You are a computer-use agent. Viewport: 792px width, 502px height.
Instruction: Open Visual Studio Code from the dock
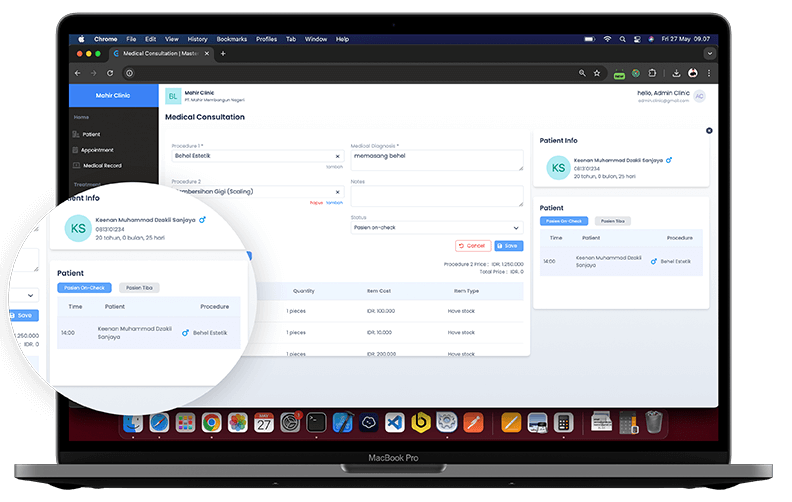pyautogui.click(x=395, y=423)
